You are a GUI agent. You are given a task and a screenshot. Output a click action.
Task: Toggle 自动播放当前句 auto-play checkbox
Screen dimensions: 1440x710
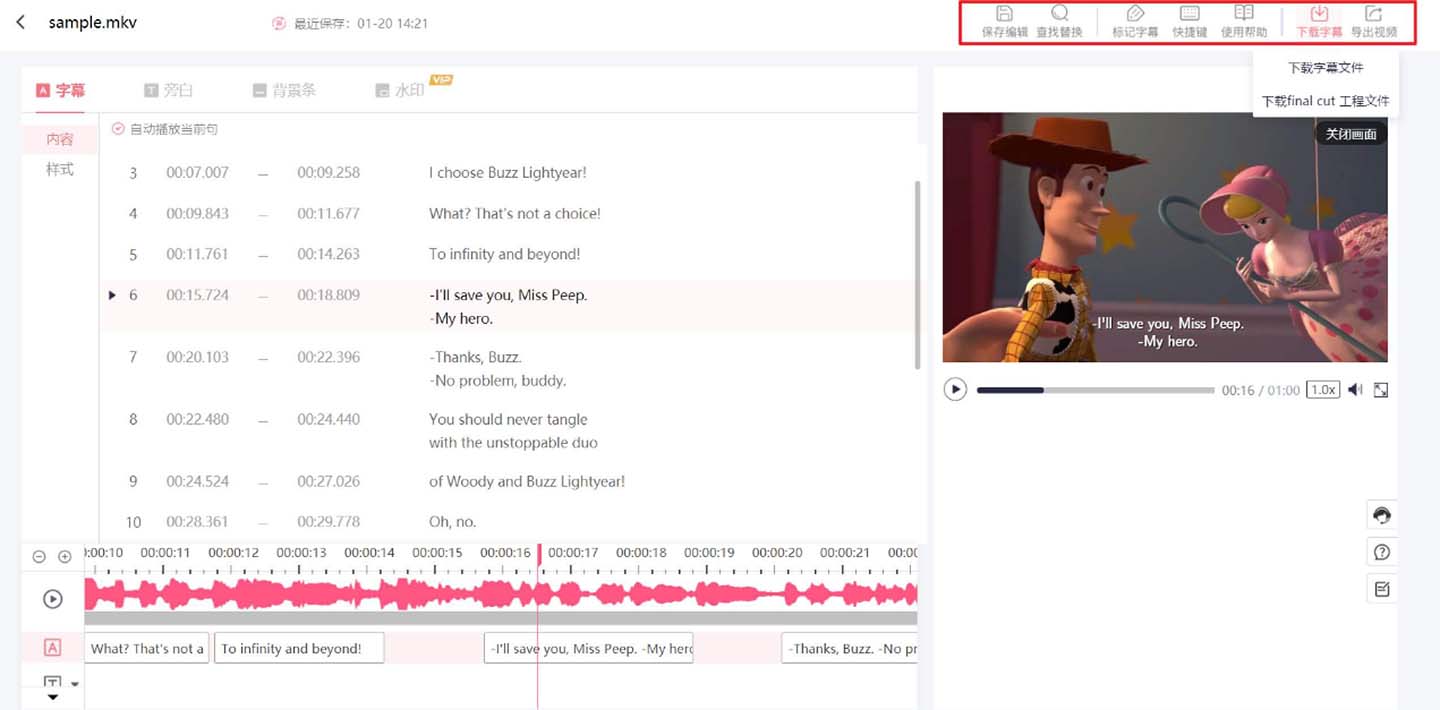(118, 129)
